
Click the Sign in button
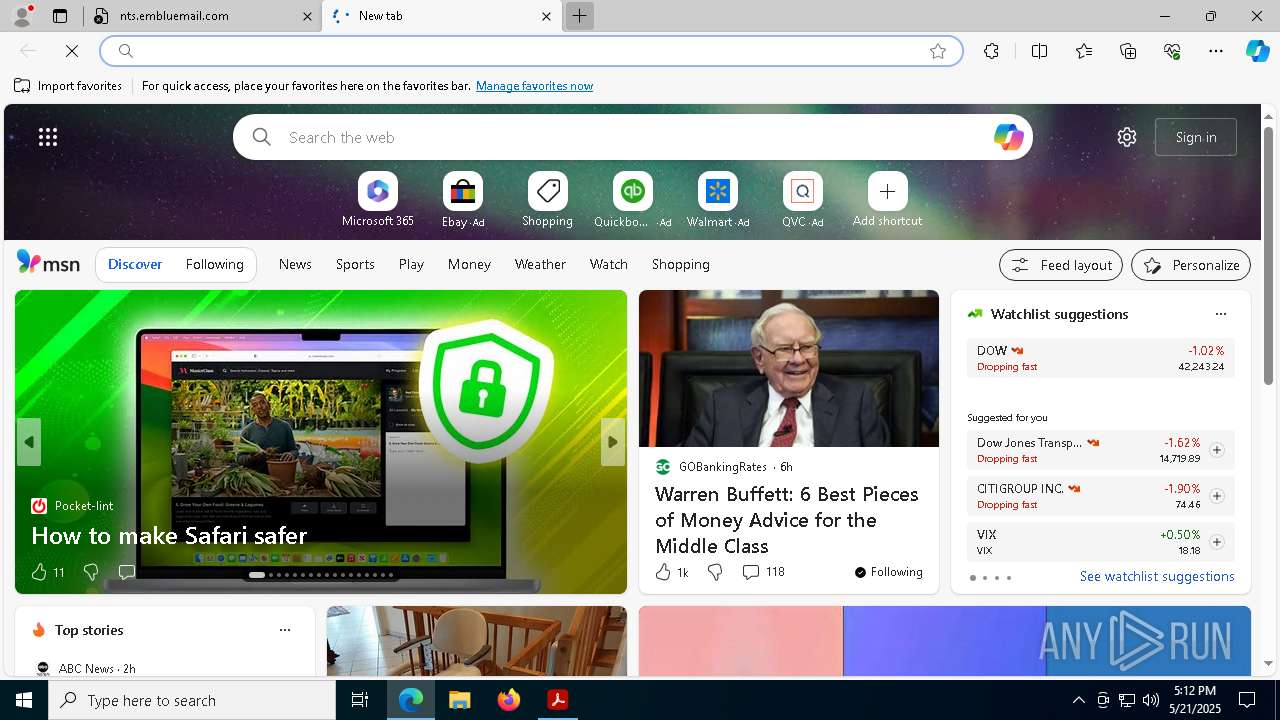[1196, 137]
